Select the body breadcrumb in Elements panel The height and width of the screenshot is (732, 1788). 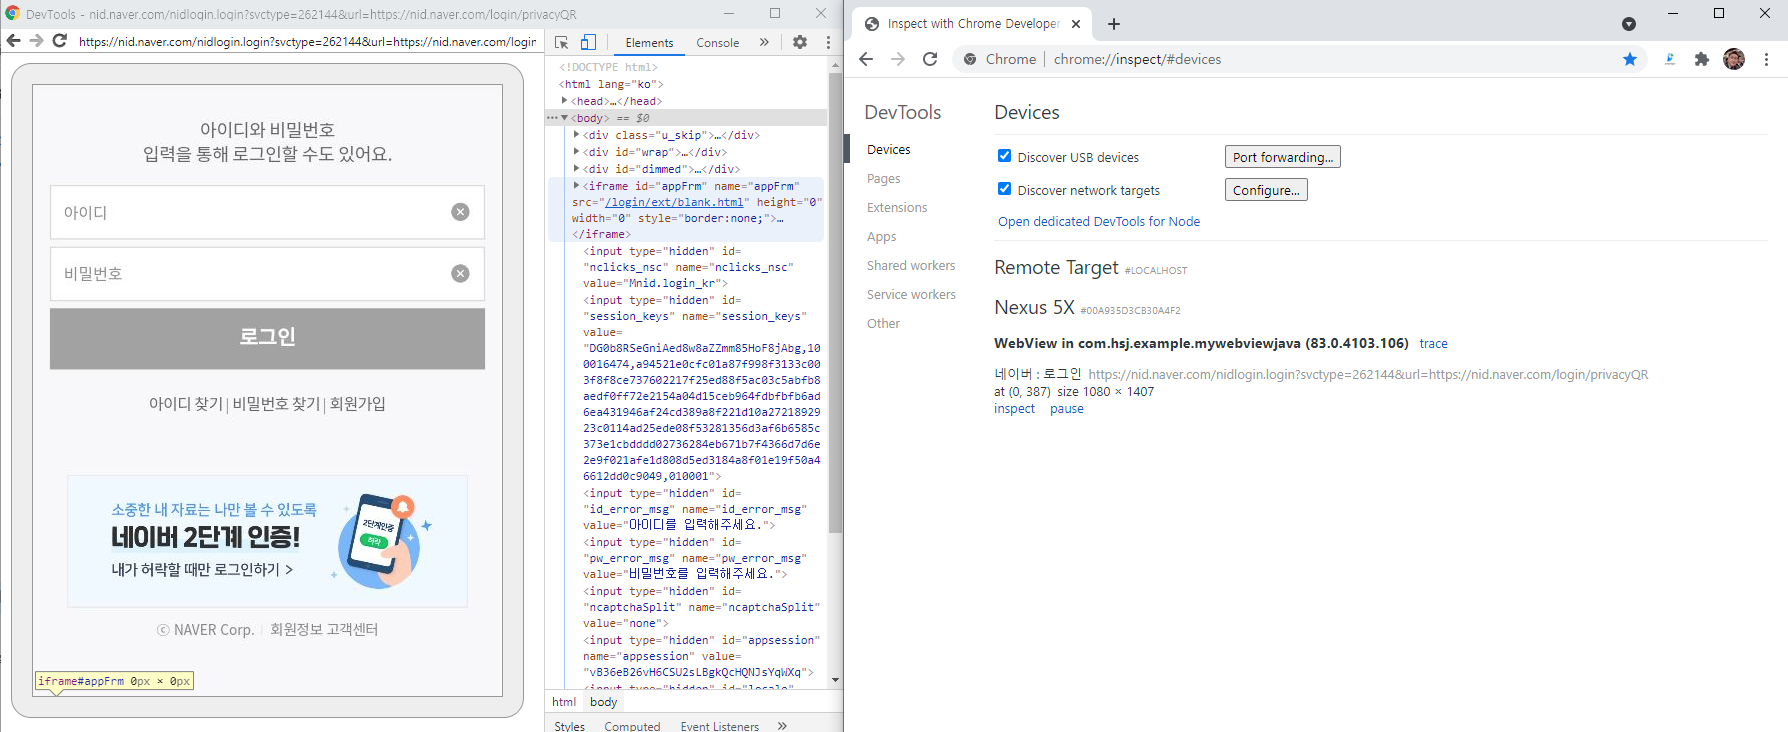tap(604, 702)
